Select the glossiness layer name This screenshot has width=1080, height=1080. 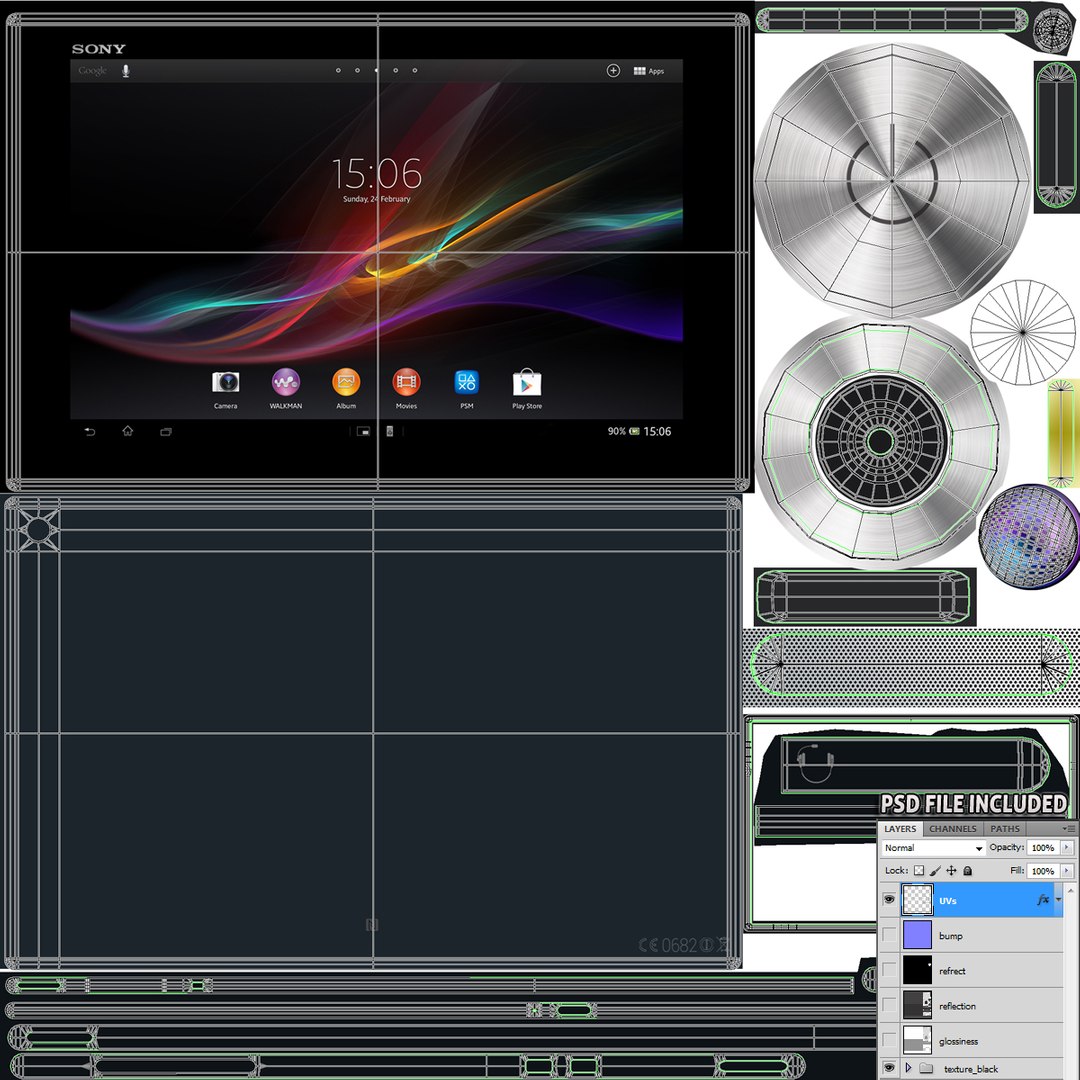(x=958, y=1041)
